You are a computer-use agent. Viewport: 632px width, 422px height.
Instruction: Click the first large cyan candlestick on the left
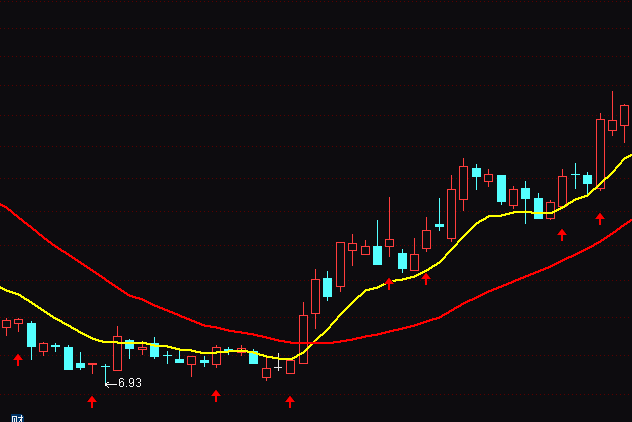(x=31, y=334)
